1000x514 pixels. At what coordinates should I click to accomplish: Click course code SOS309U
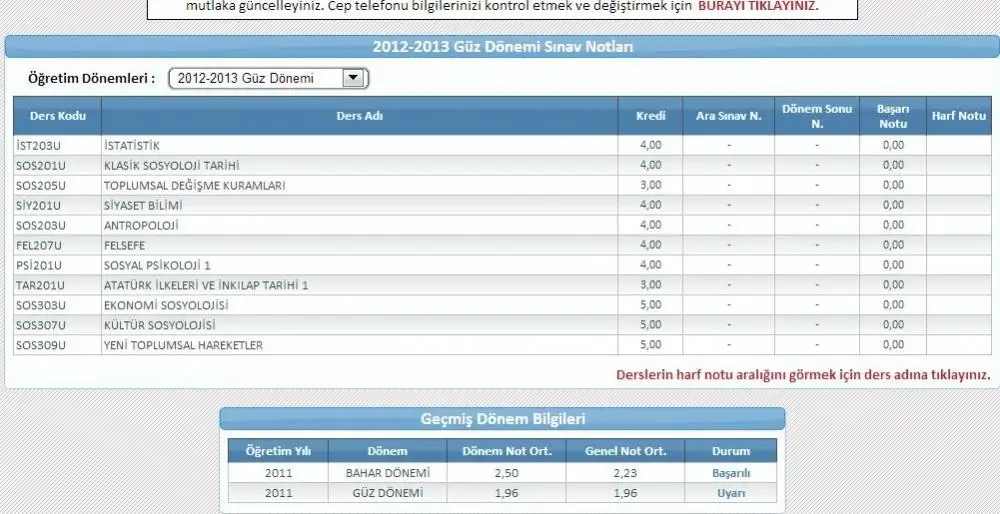(41, 345)
